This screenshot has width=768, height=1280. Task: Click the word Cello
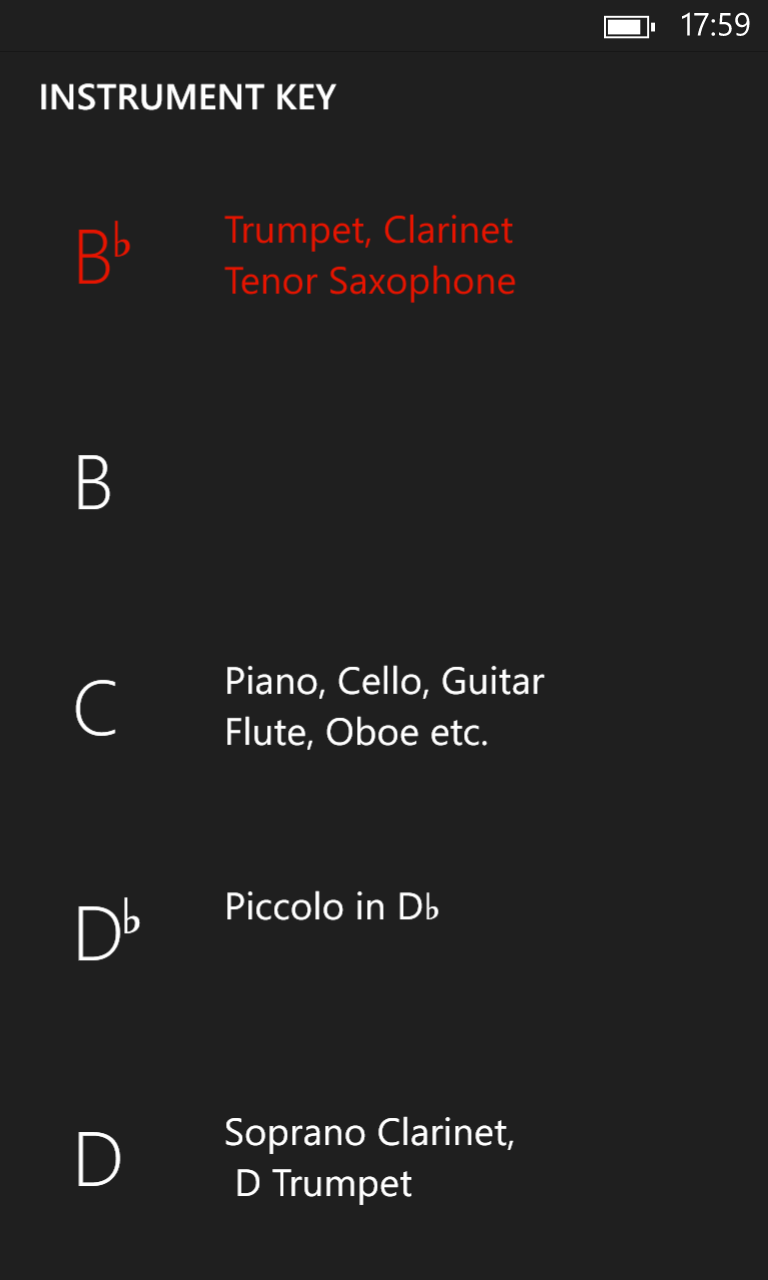point(379,682)
